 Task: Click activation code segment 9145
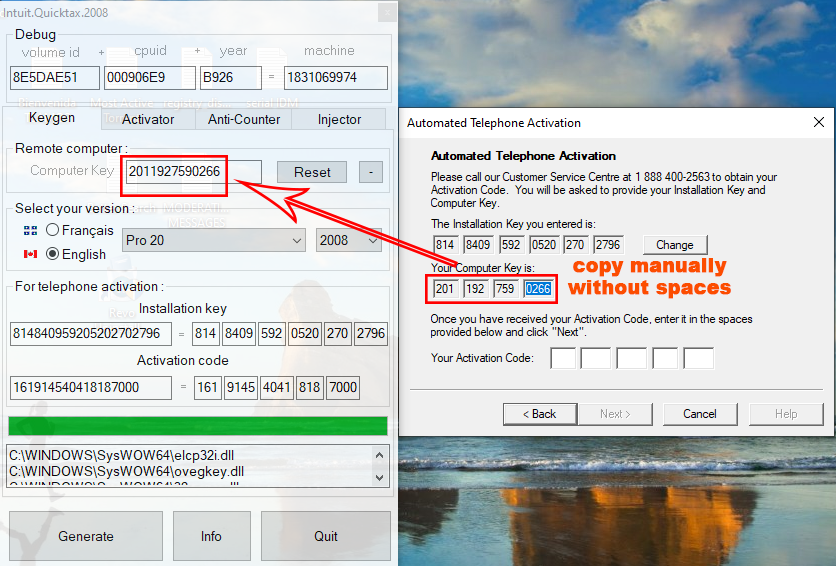240,387
